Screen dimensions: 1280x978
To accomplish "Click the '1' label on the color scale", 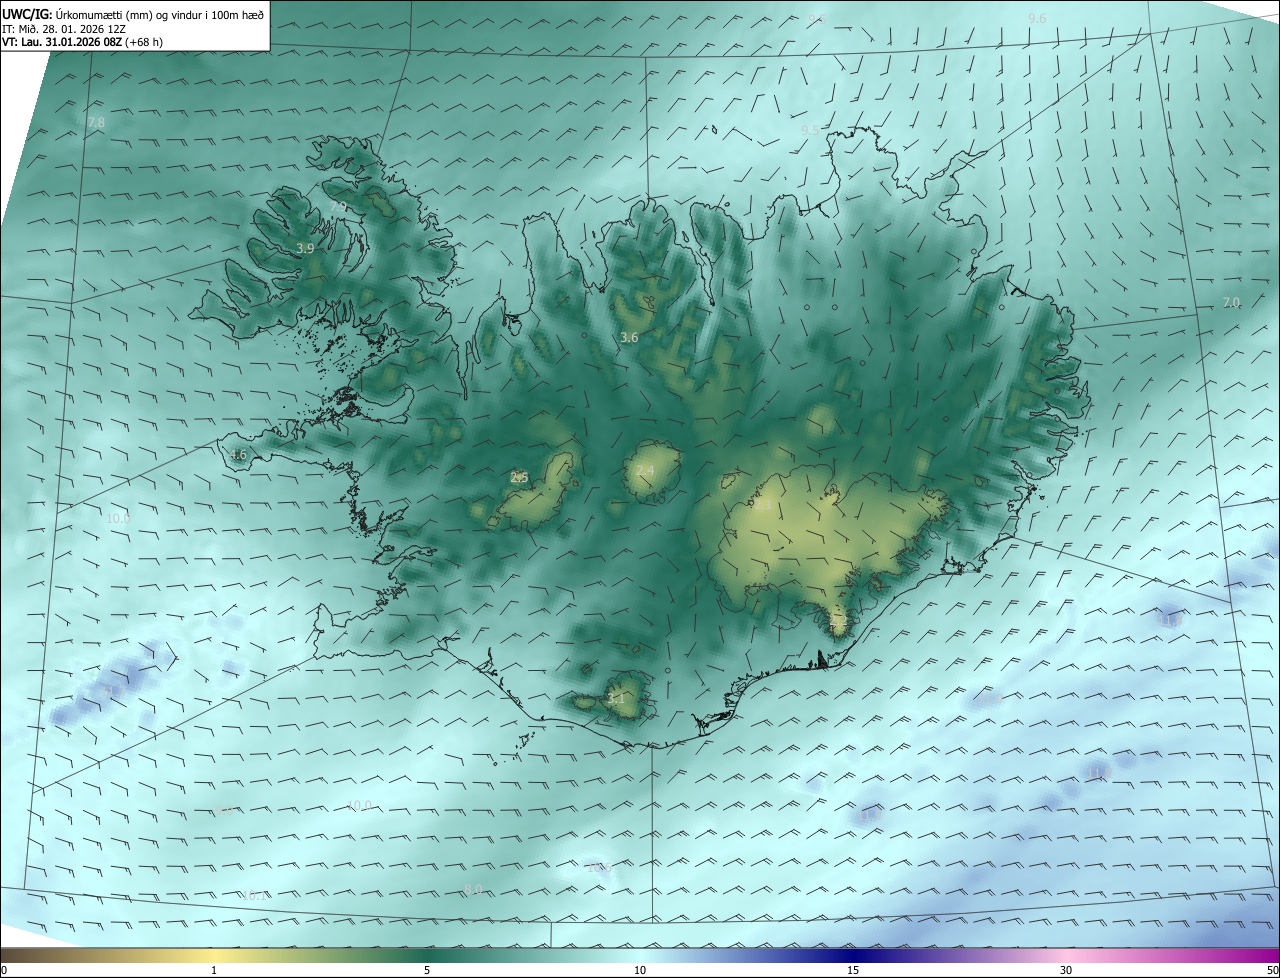I will click(214, 970).
